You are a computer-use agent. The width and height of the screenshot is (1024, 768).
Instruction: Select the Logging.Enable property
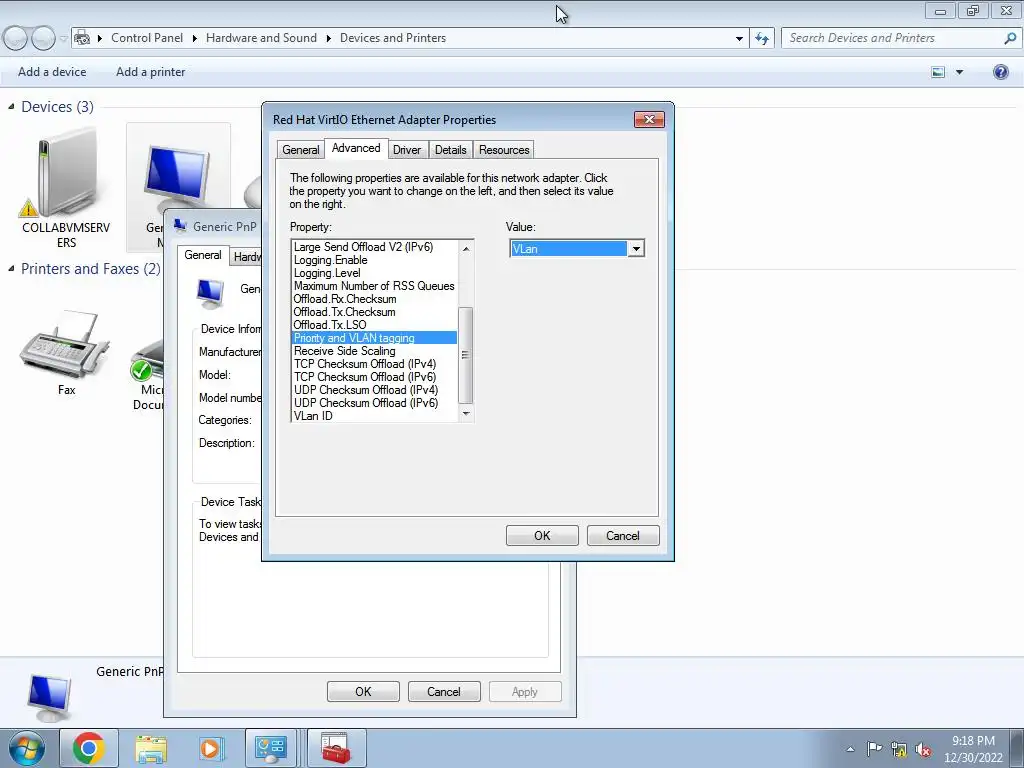pyautogui.click(x=374, y=260)
